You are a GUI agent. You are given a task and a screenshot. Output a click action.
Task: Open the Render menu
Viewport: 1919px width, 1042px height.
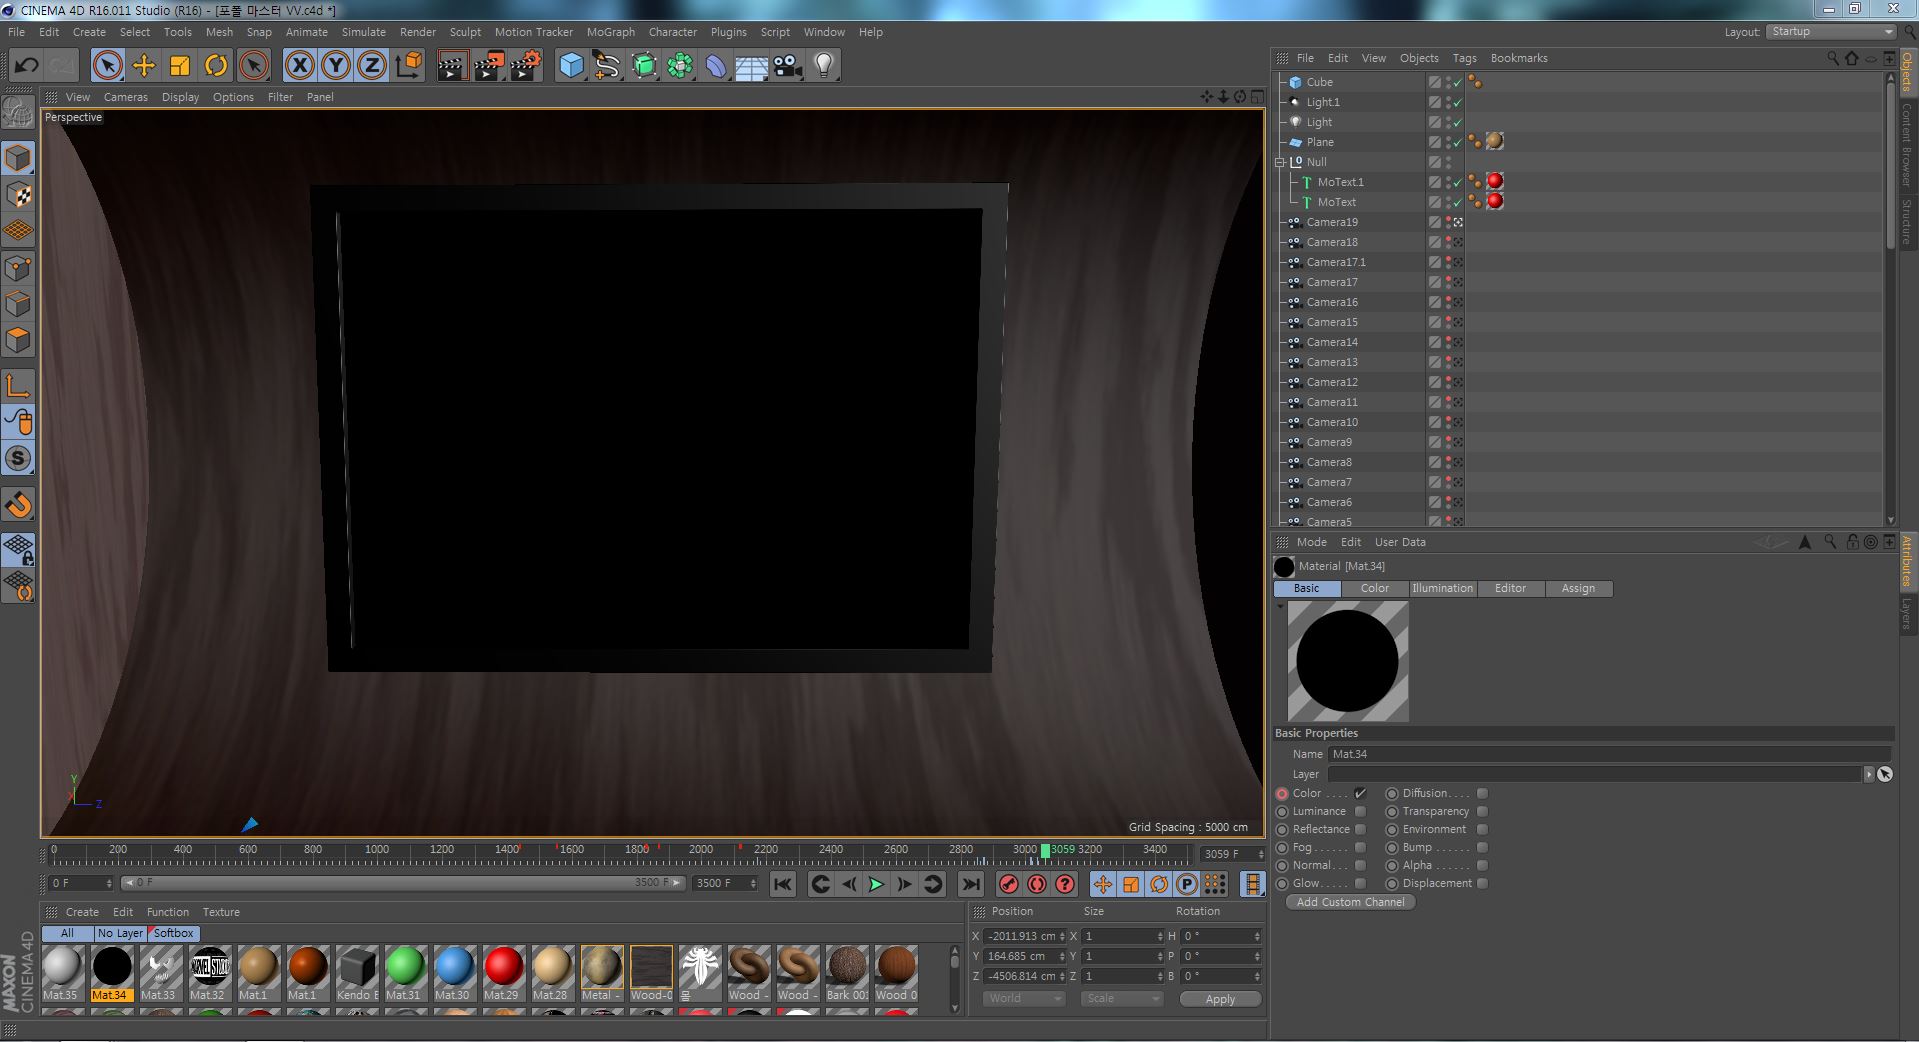coord(417,32)
